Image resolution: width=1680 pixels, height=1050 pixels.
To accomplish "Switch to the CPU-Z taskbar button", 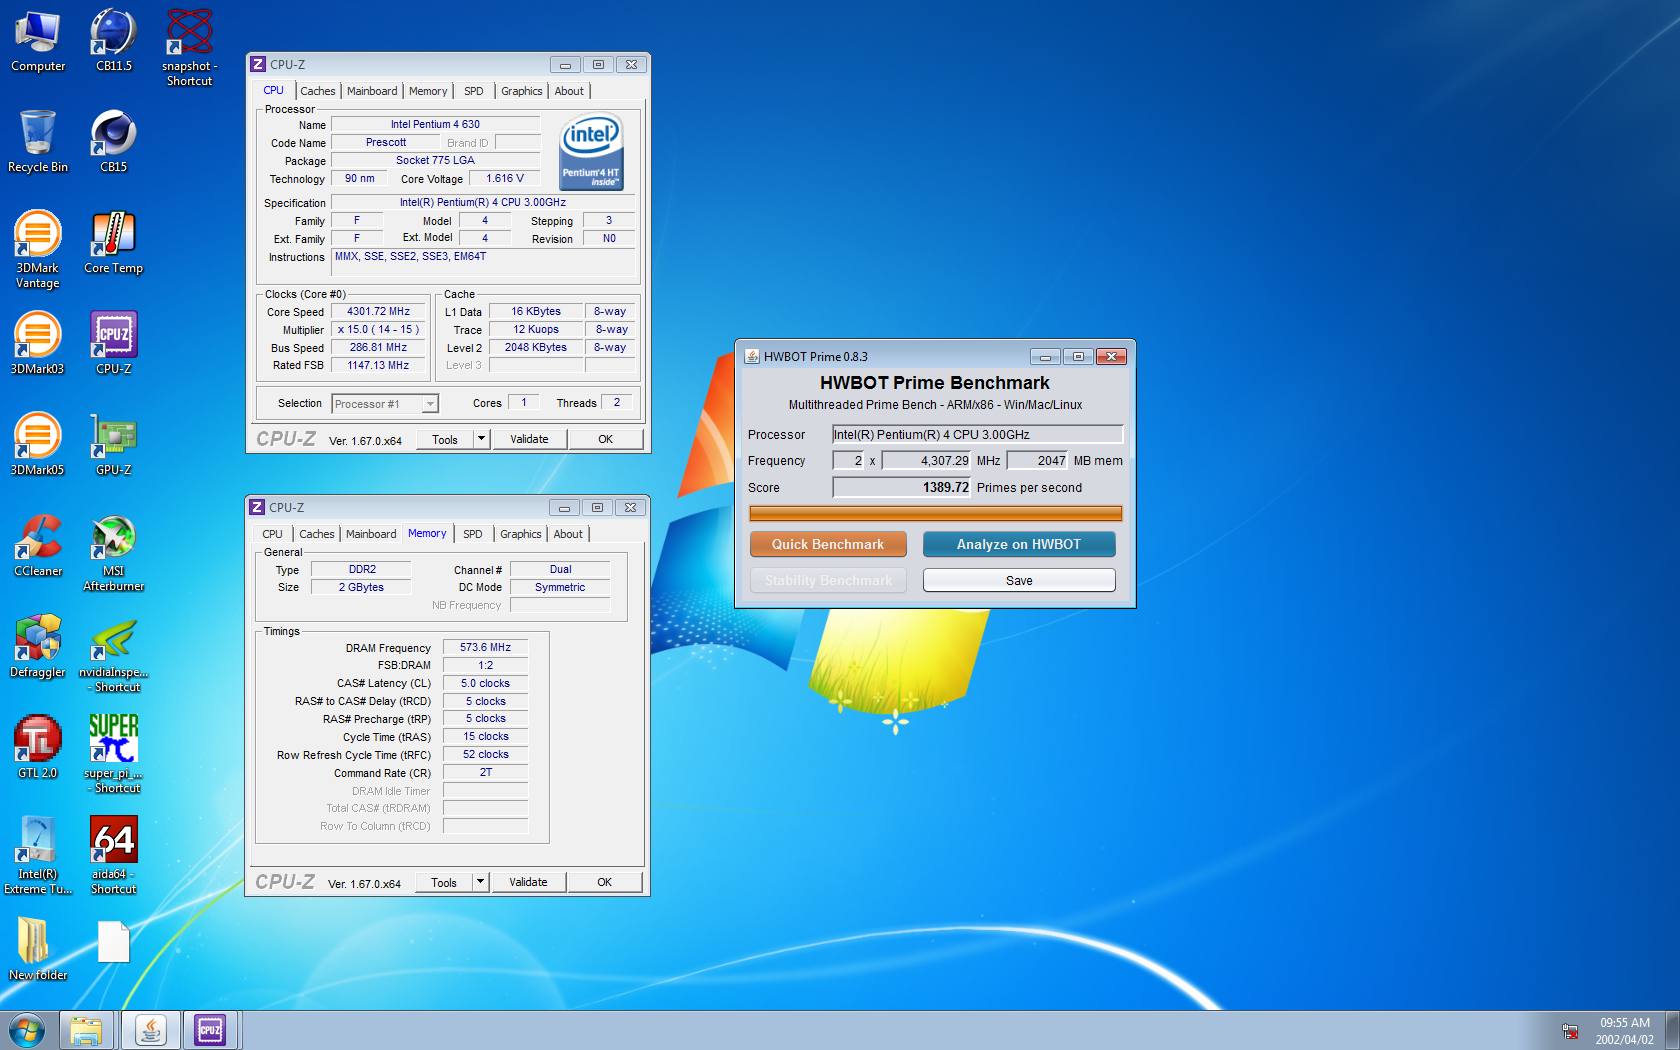I will (x=210, y=1030).
